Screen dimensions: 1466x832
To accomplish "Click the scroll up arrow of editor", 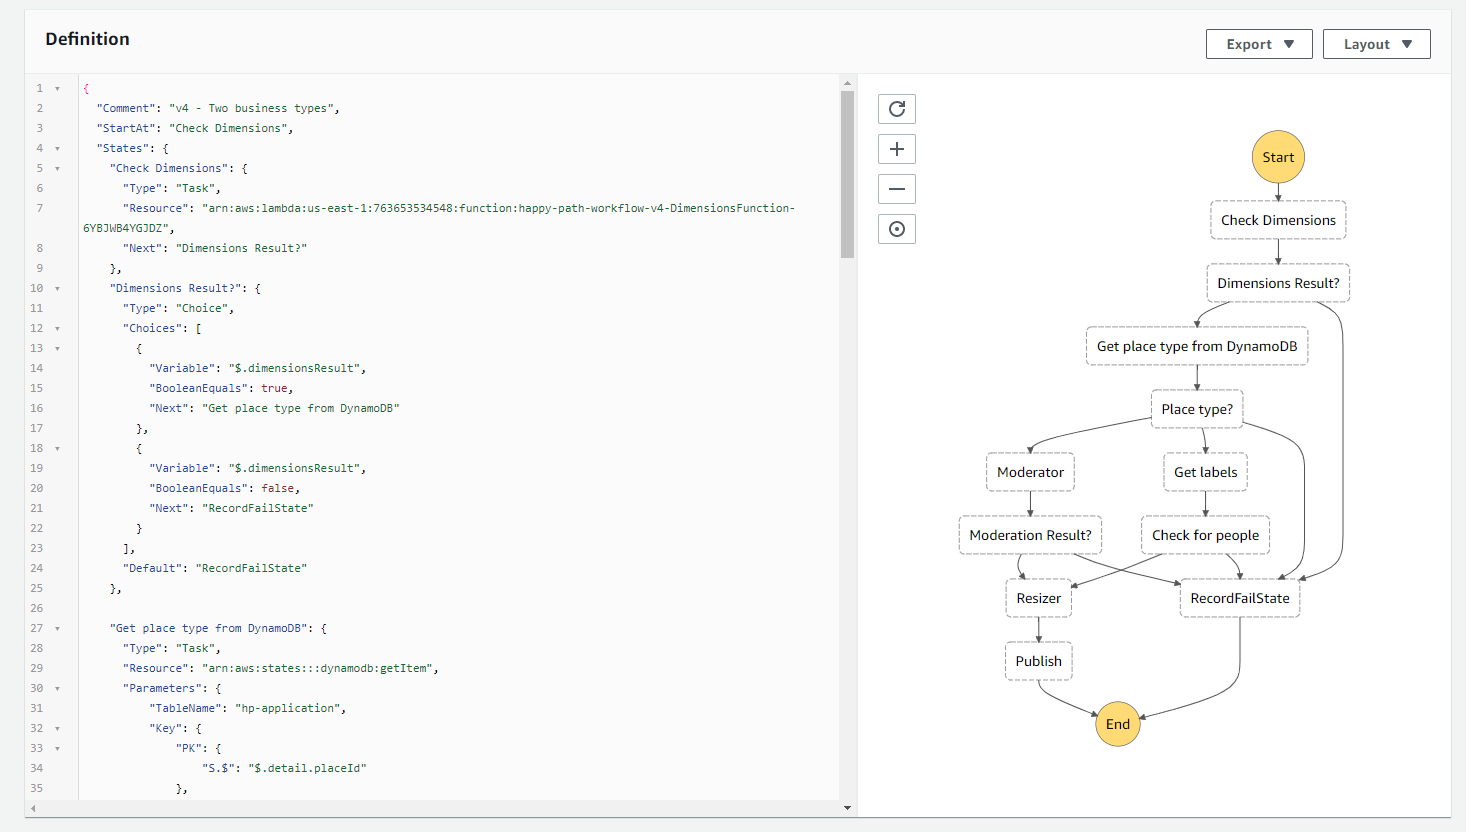I will (x=847, y=83).
